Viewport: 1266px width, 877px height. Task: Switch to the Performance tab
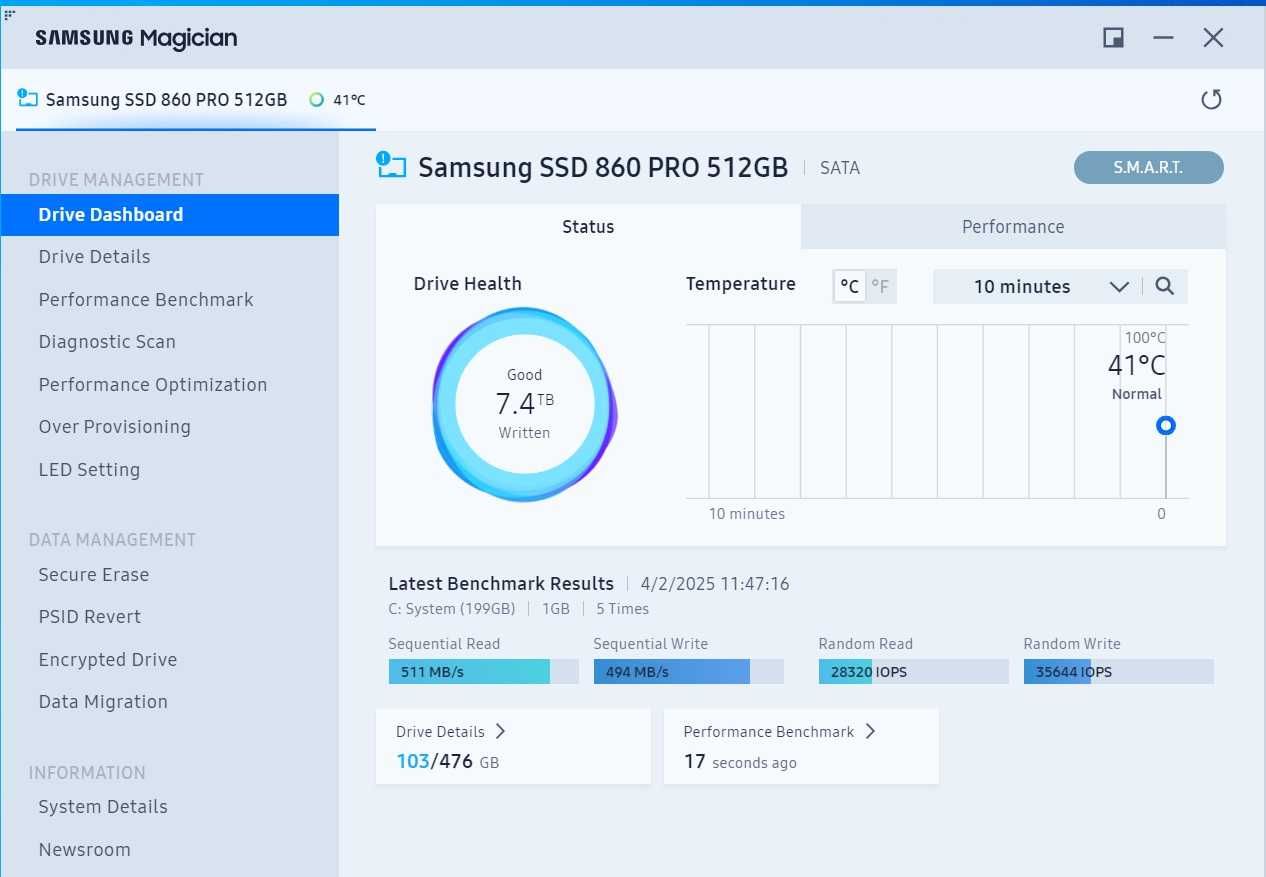point(1013,227)
